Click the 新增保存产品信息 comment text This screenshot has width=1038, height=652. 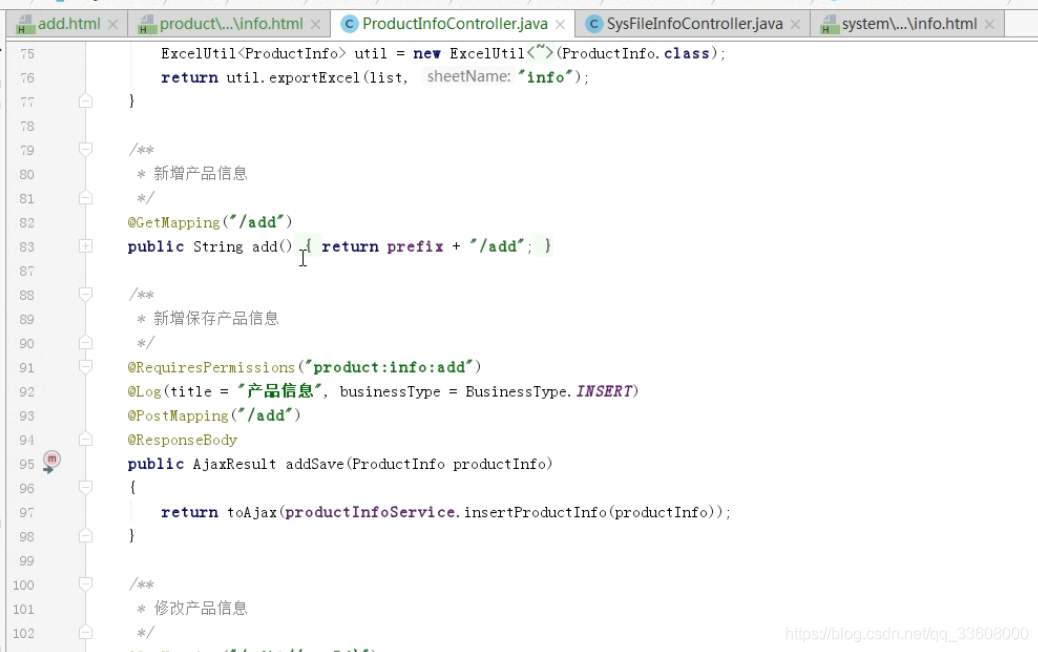[216, 318]
